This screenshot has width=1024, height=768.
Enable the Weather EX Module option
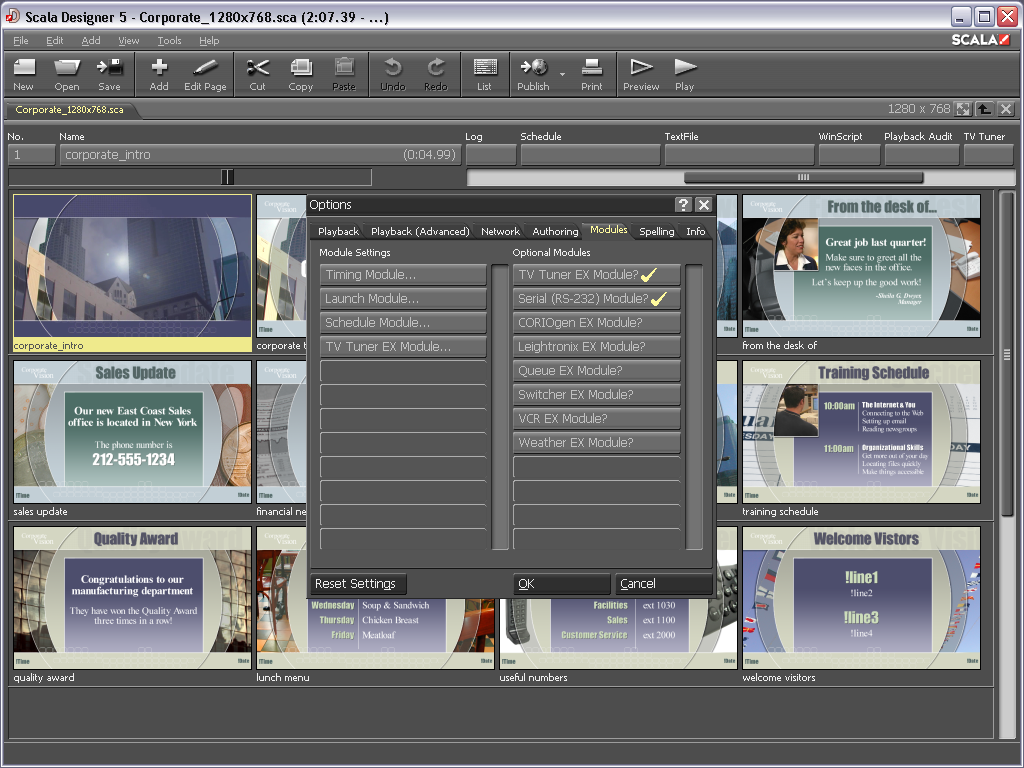coord(597,443)
